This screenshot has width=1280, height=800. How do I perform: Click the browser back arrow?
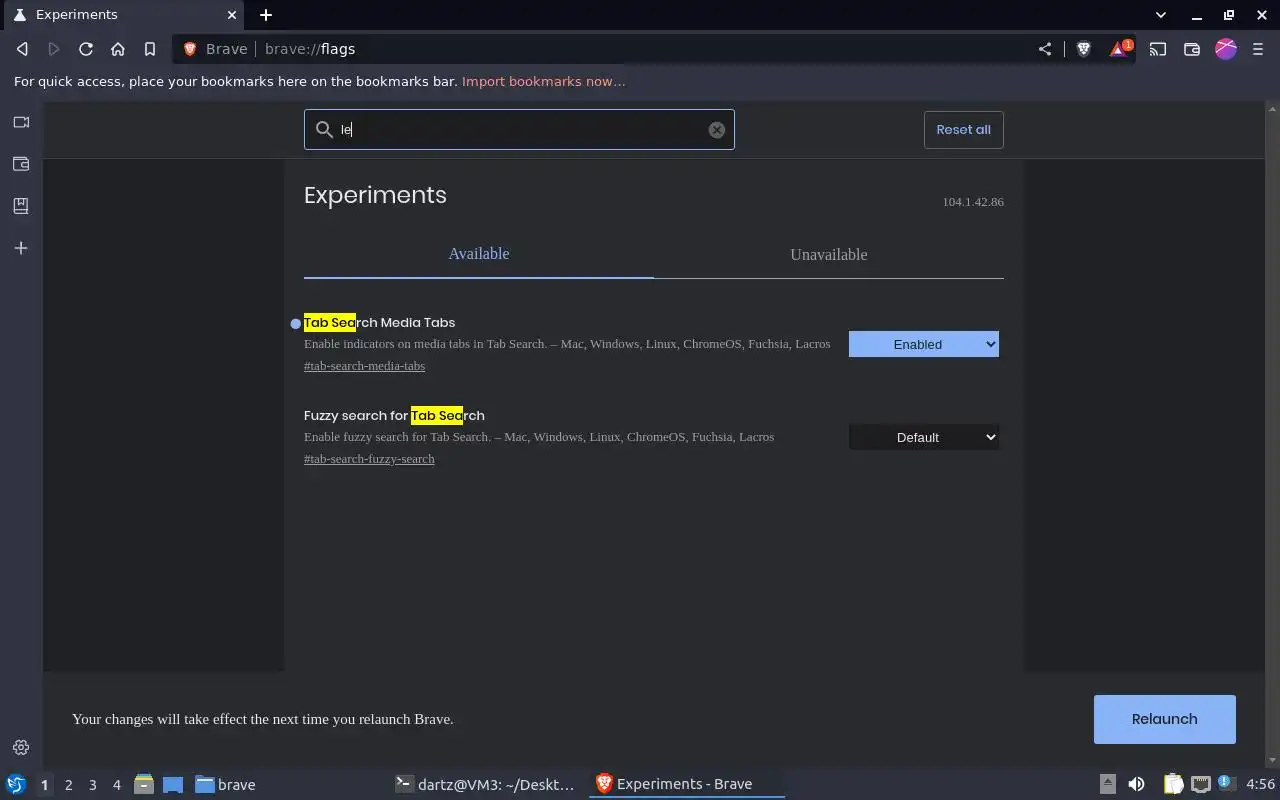(x=22, y=49)
